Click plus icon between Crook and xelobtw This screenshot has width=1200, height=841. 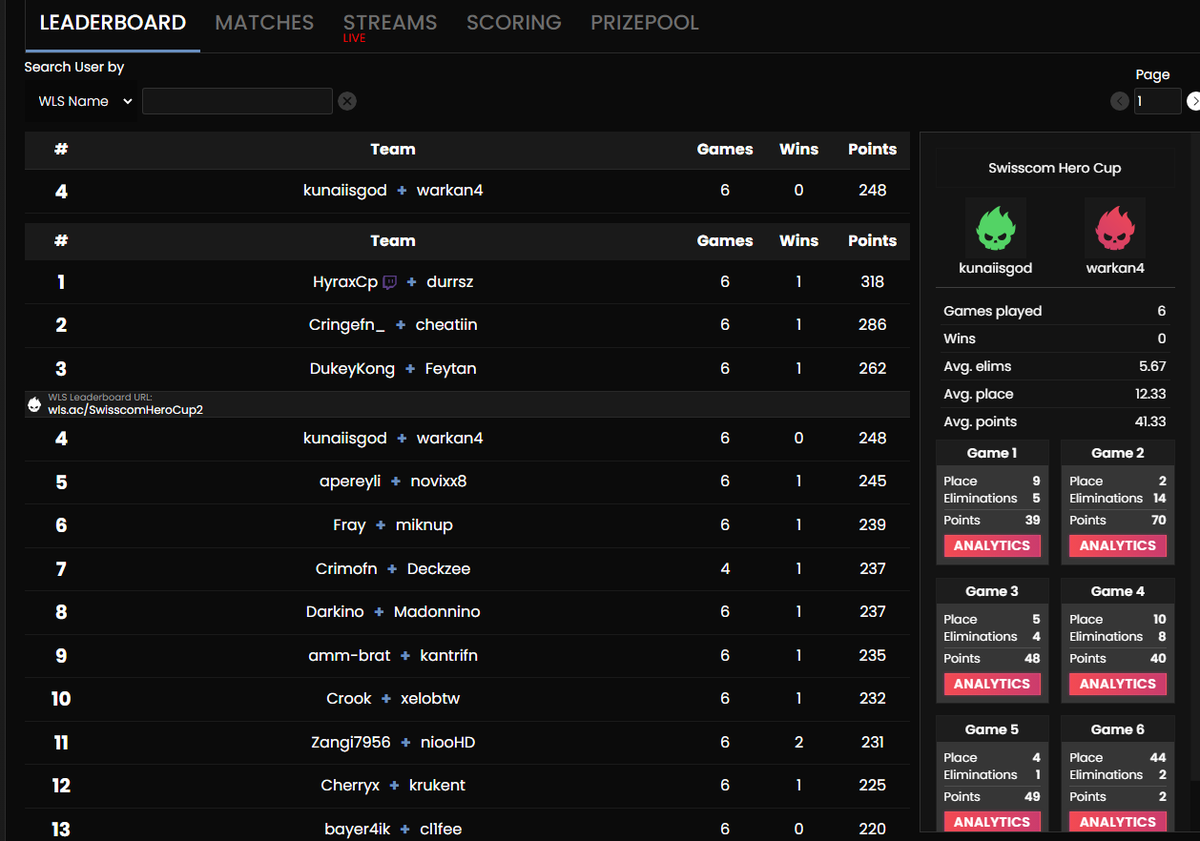[386, 699]
